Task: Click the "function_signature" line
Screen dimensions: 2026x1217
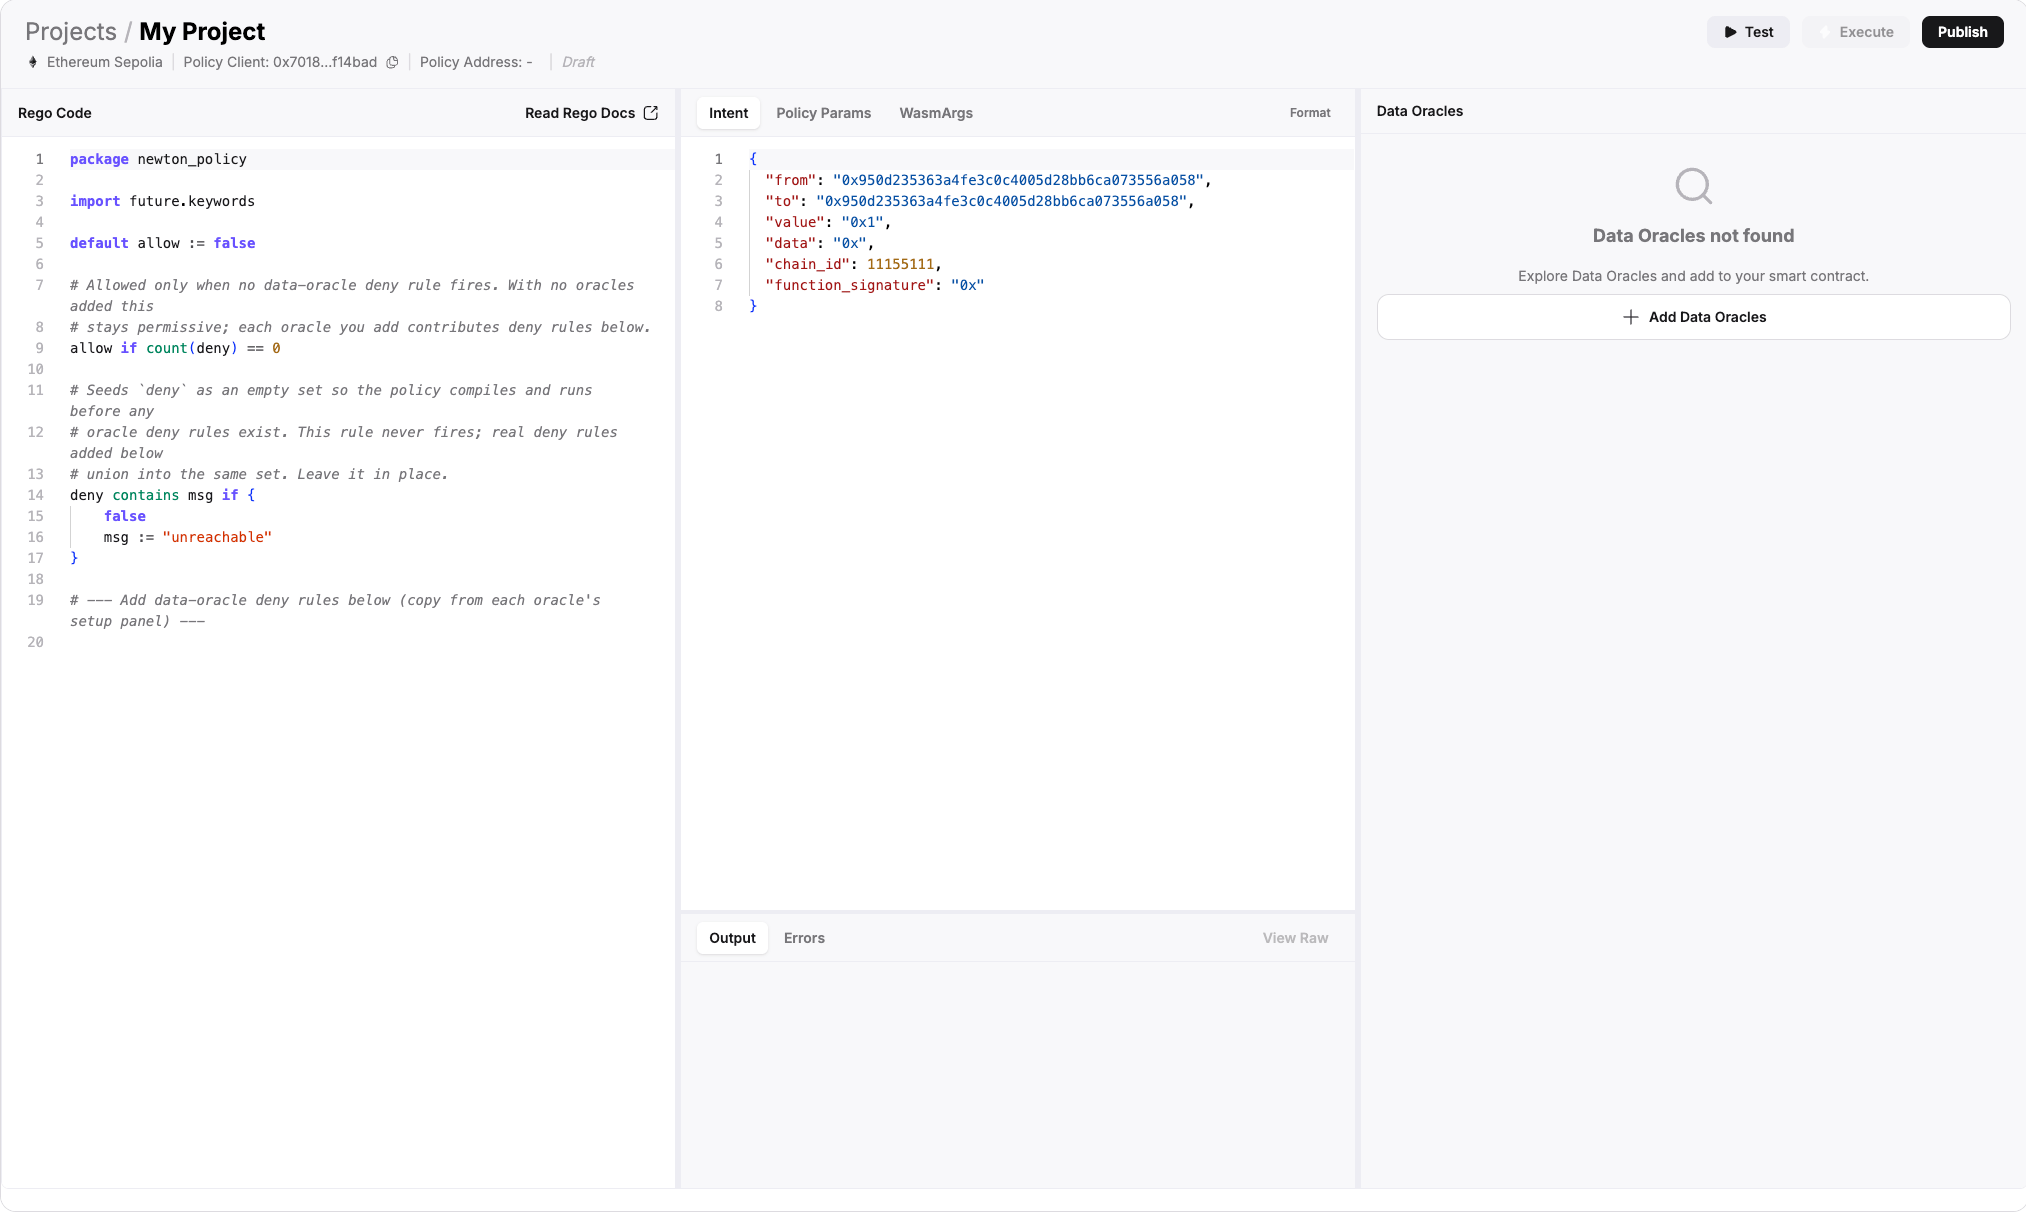Action: coord(874,285)
